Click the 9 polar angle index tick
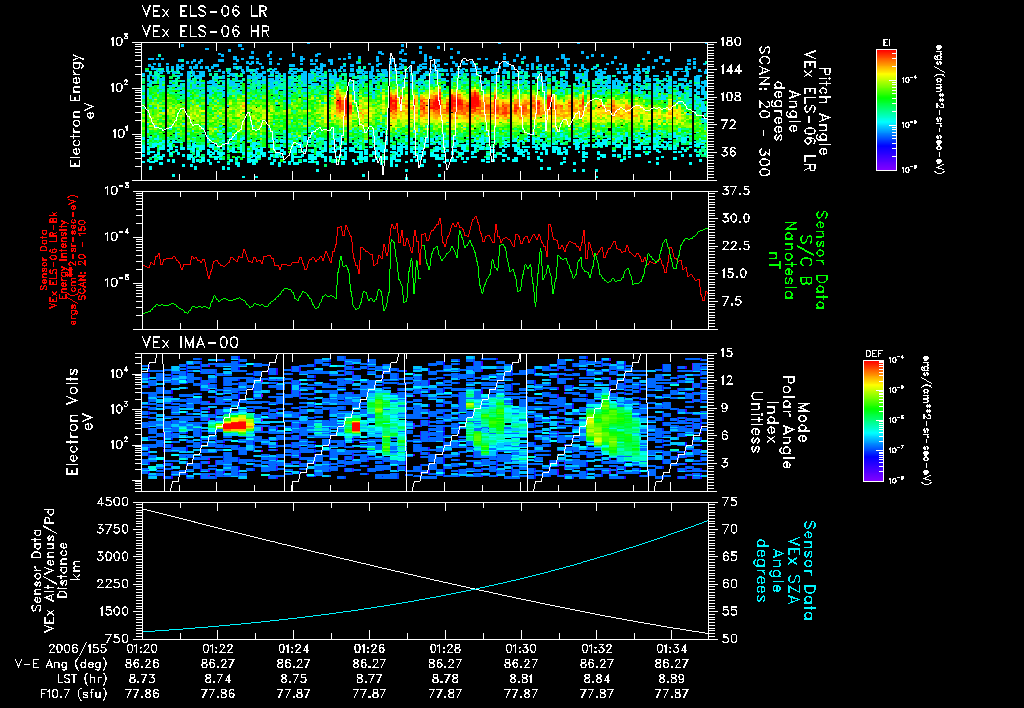This screenshot has width=1024, height=708. click(723, 408)
